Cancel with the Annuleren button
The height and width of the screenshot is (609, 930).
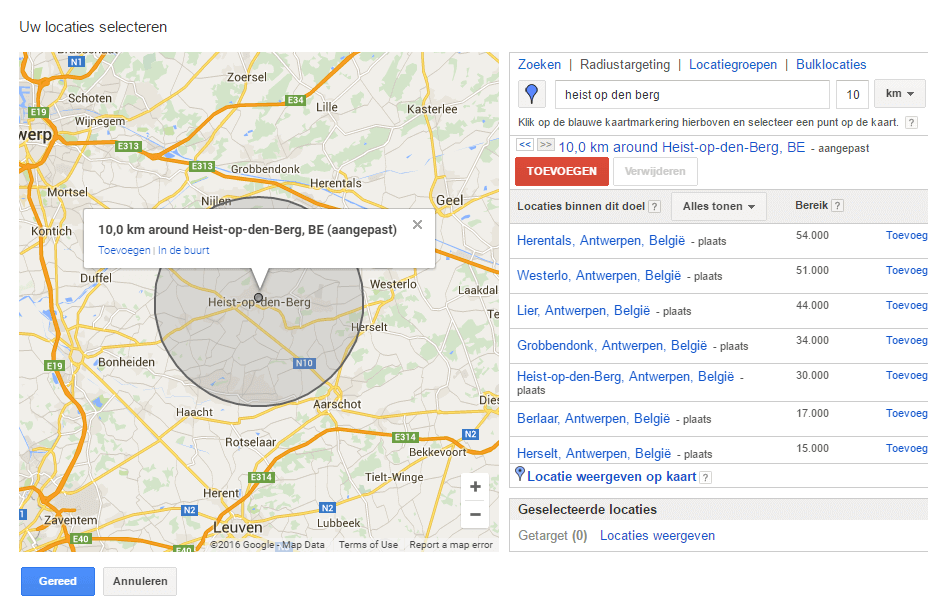pos(140,581)
